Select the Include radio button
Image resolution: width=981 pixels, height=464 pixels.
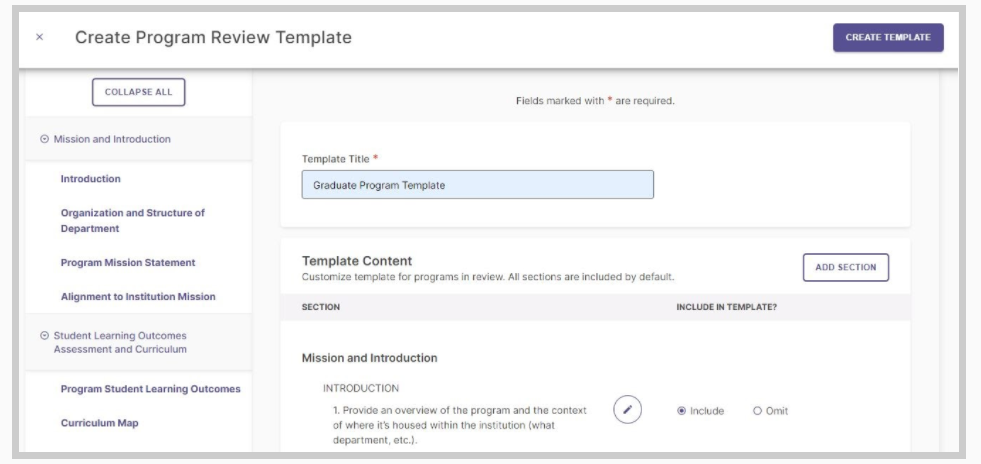click(681, 411)
